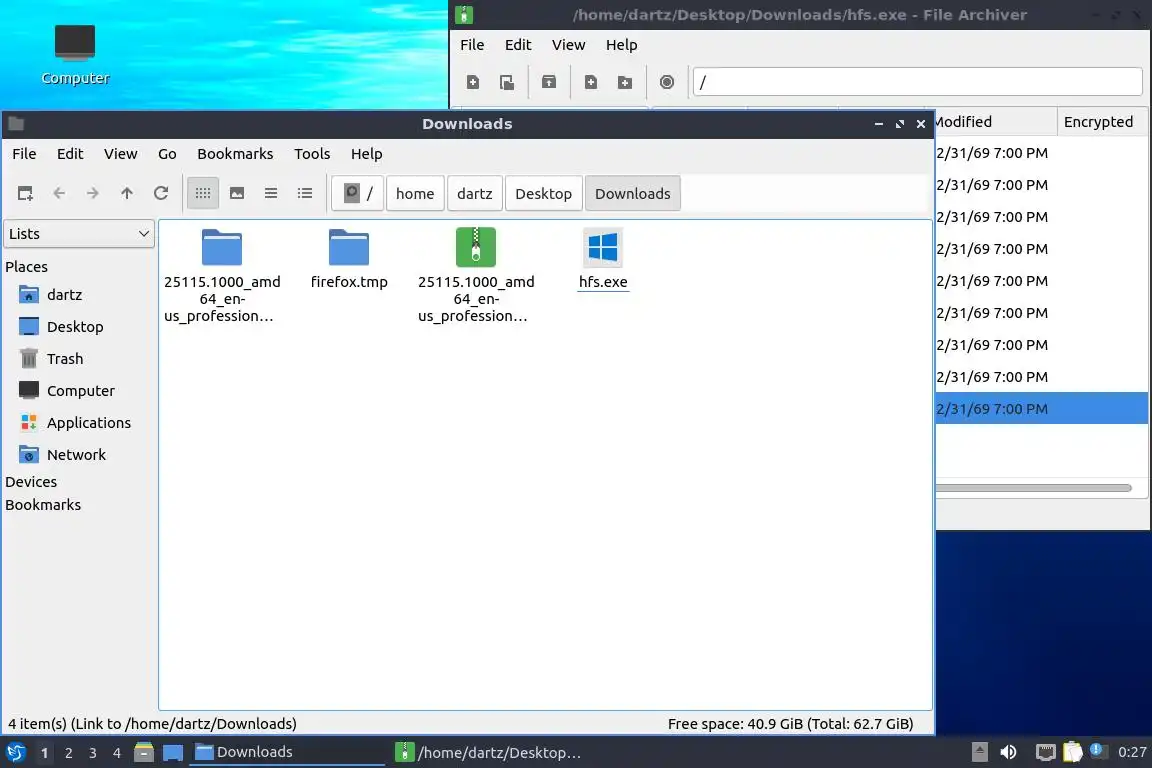Image resolution: width=1152 pixels, height=768 pixels.
Task: Open the Computer desktop icon
Action: pyautogui.click(x=75, y=54)
